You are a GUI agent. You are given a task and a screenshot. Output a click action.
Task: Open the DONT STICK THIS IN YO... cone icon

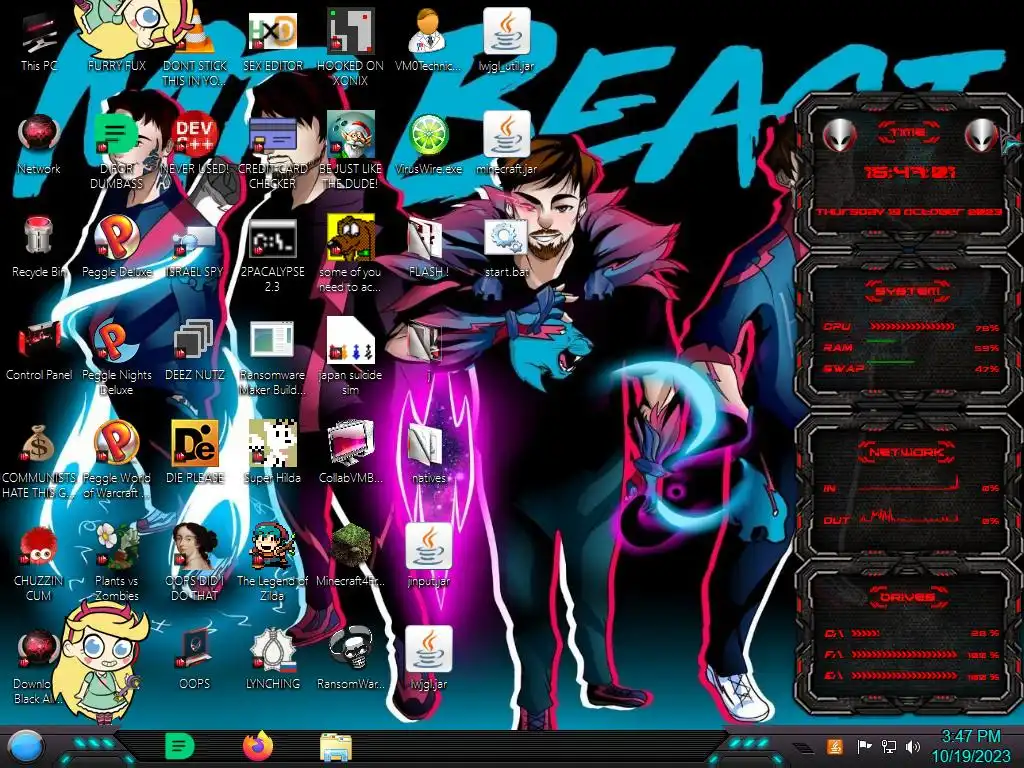click(x=195, y=33)
